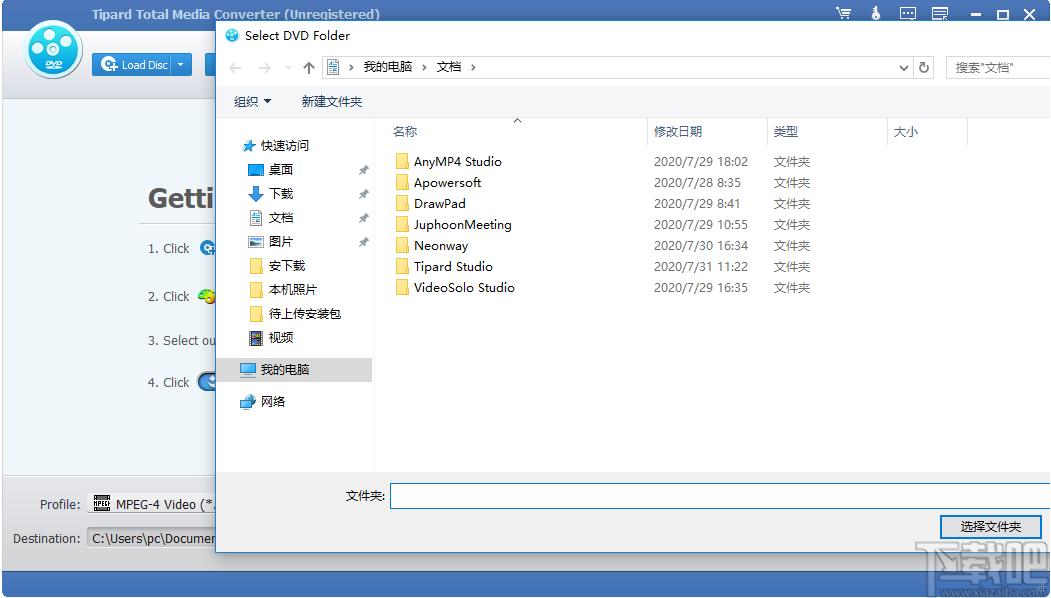Click the Load Disc button
This screenshot has height=598, width=1051.
(132, 65)
